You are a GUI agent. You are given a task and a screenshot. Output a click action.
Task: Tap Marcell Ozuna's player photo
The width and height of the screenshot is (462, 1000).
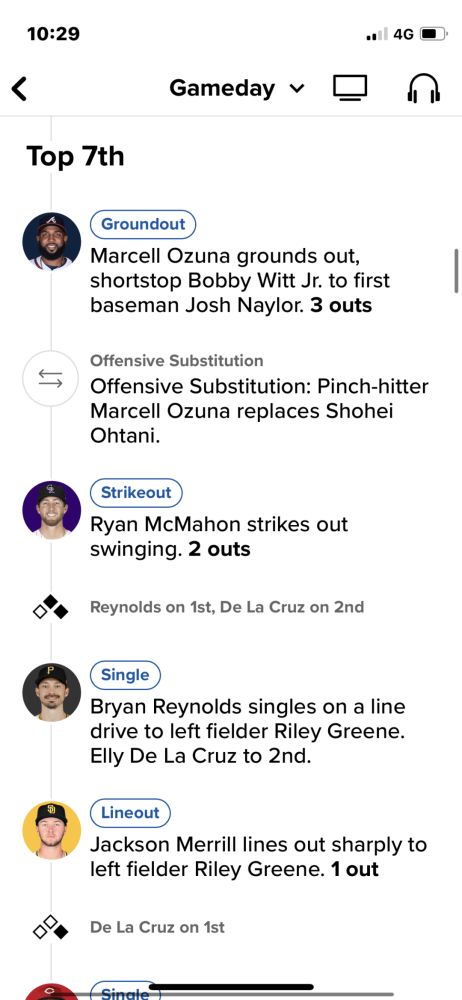click(x=52, y=242)
